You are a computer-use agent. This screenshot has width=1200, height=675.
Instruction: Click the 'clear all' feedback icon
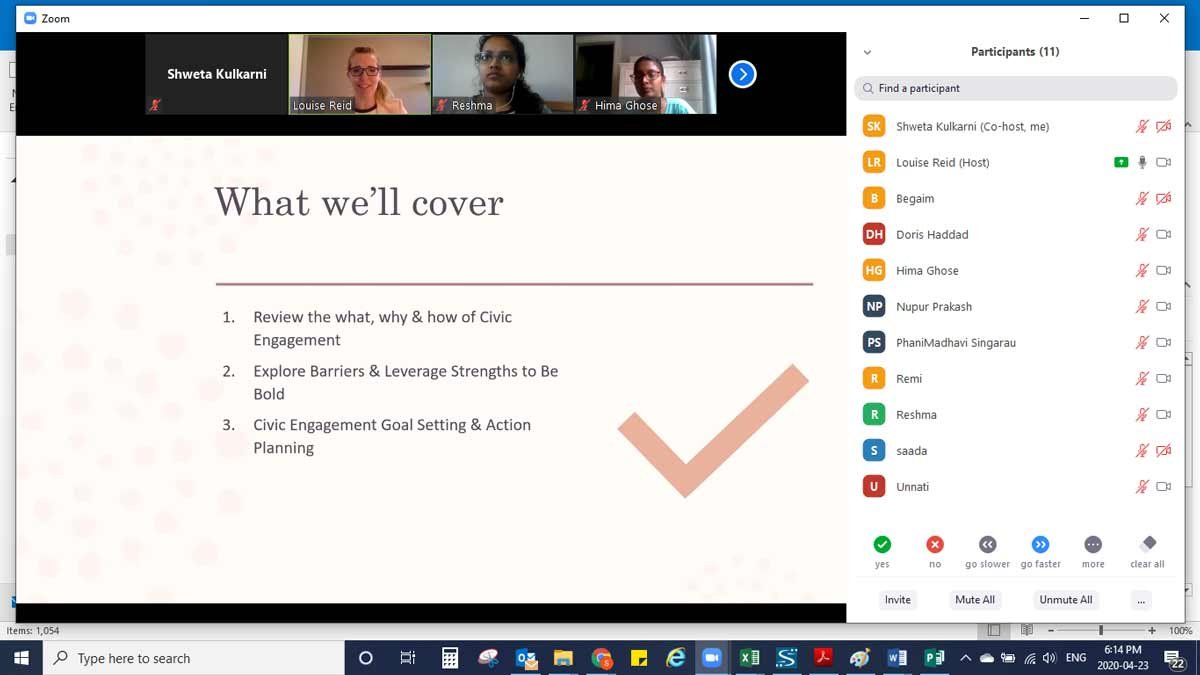[x=1148, y=544]
